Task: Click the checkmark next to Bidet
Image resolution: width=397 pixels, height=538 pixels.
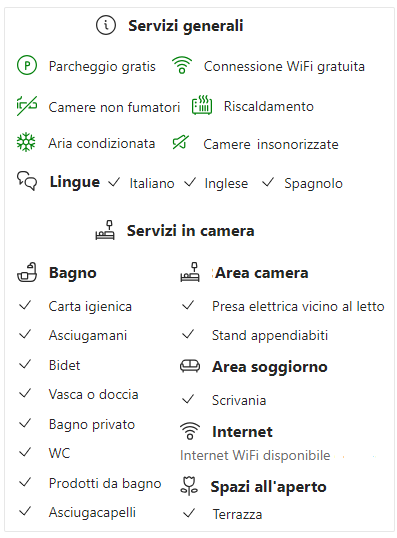Action: point(25,364)
